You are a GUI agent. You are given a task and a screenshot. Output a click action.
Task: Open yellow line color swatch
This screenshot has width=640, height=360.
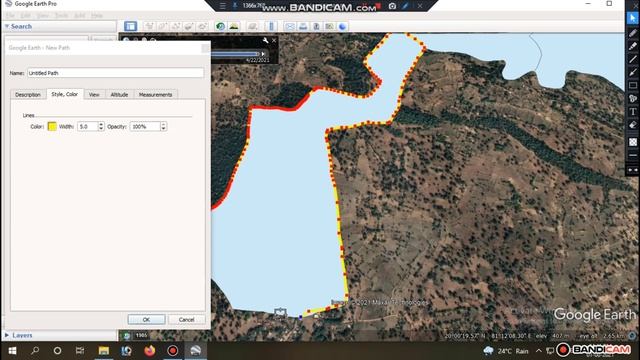52,127
